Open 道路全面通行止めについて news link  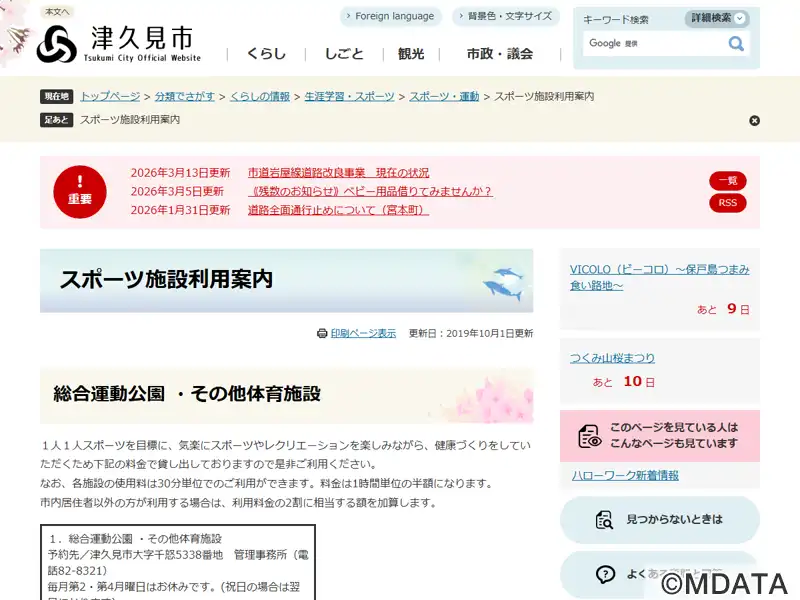[x=338, y=210]
